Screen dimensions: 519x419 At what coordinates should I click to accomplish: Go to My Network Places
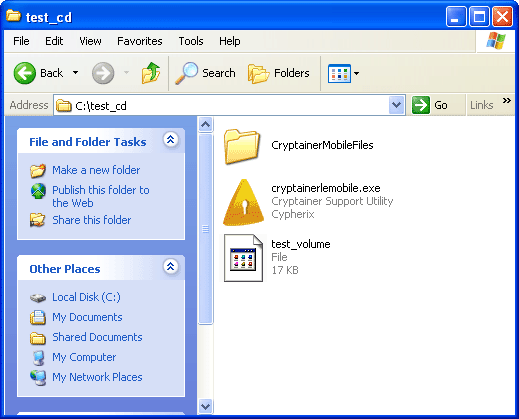pos(97,377)
